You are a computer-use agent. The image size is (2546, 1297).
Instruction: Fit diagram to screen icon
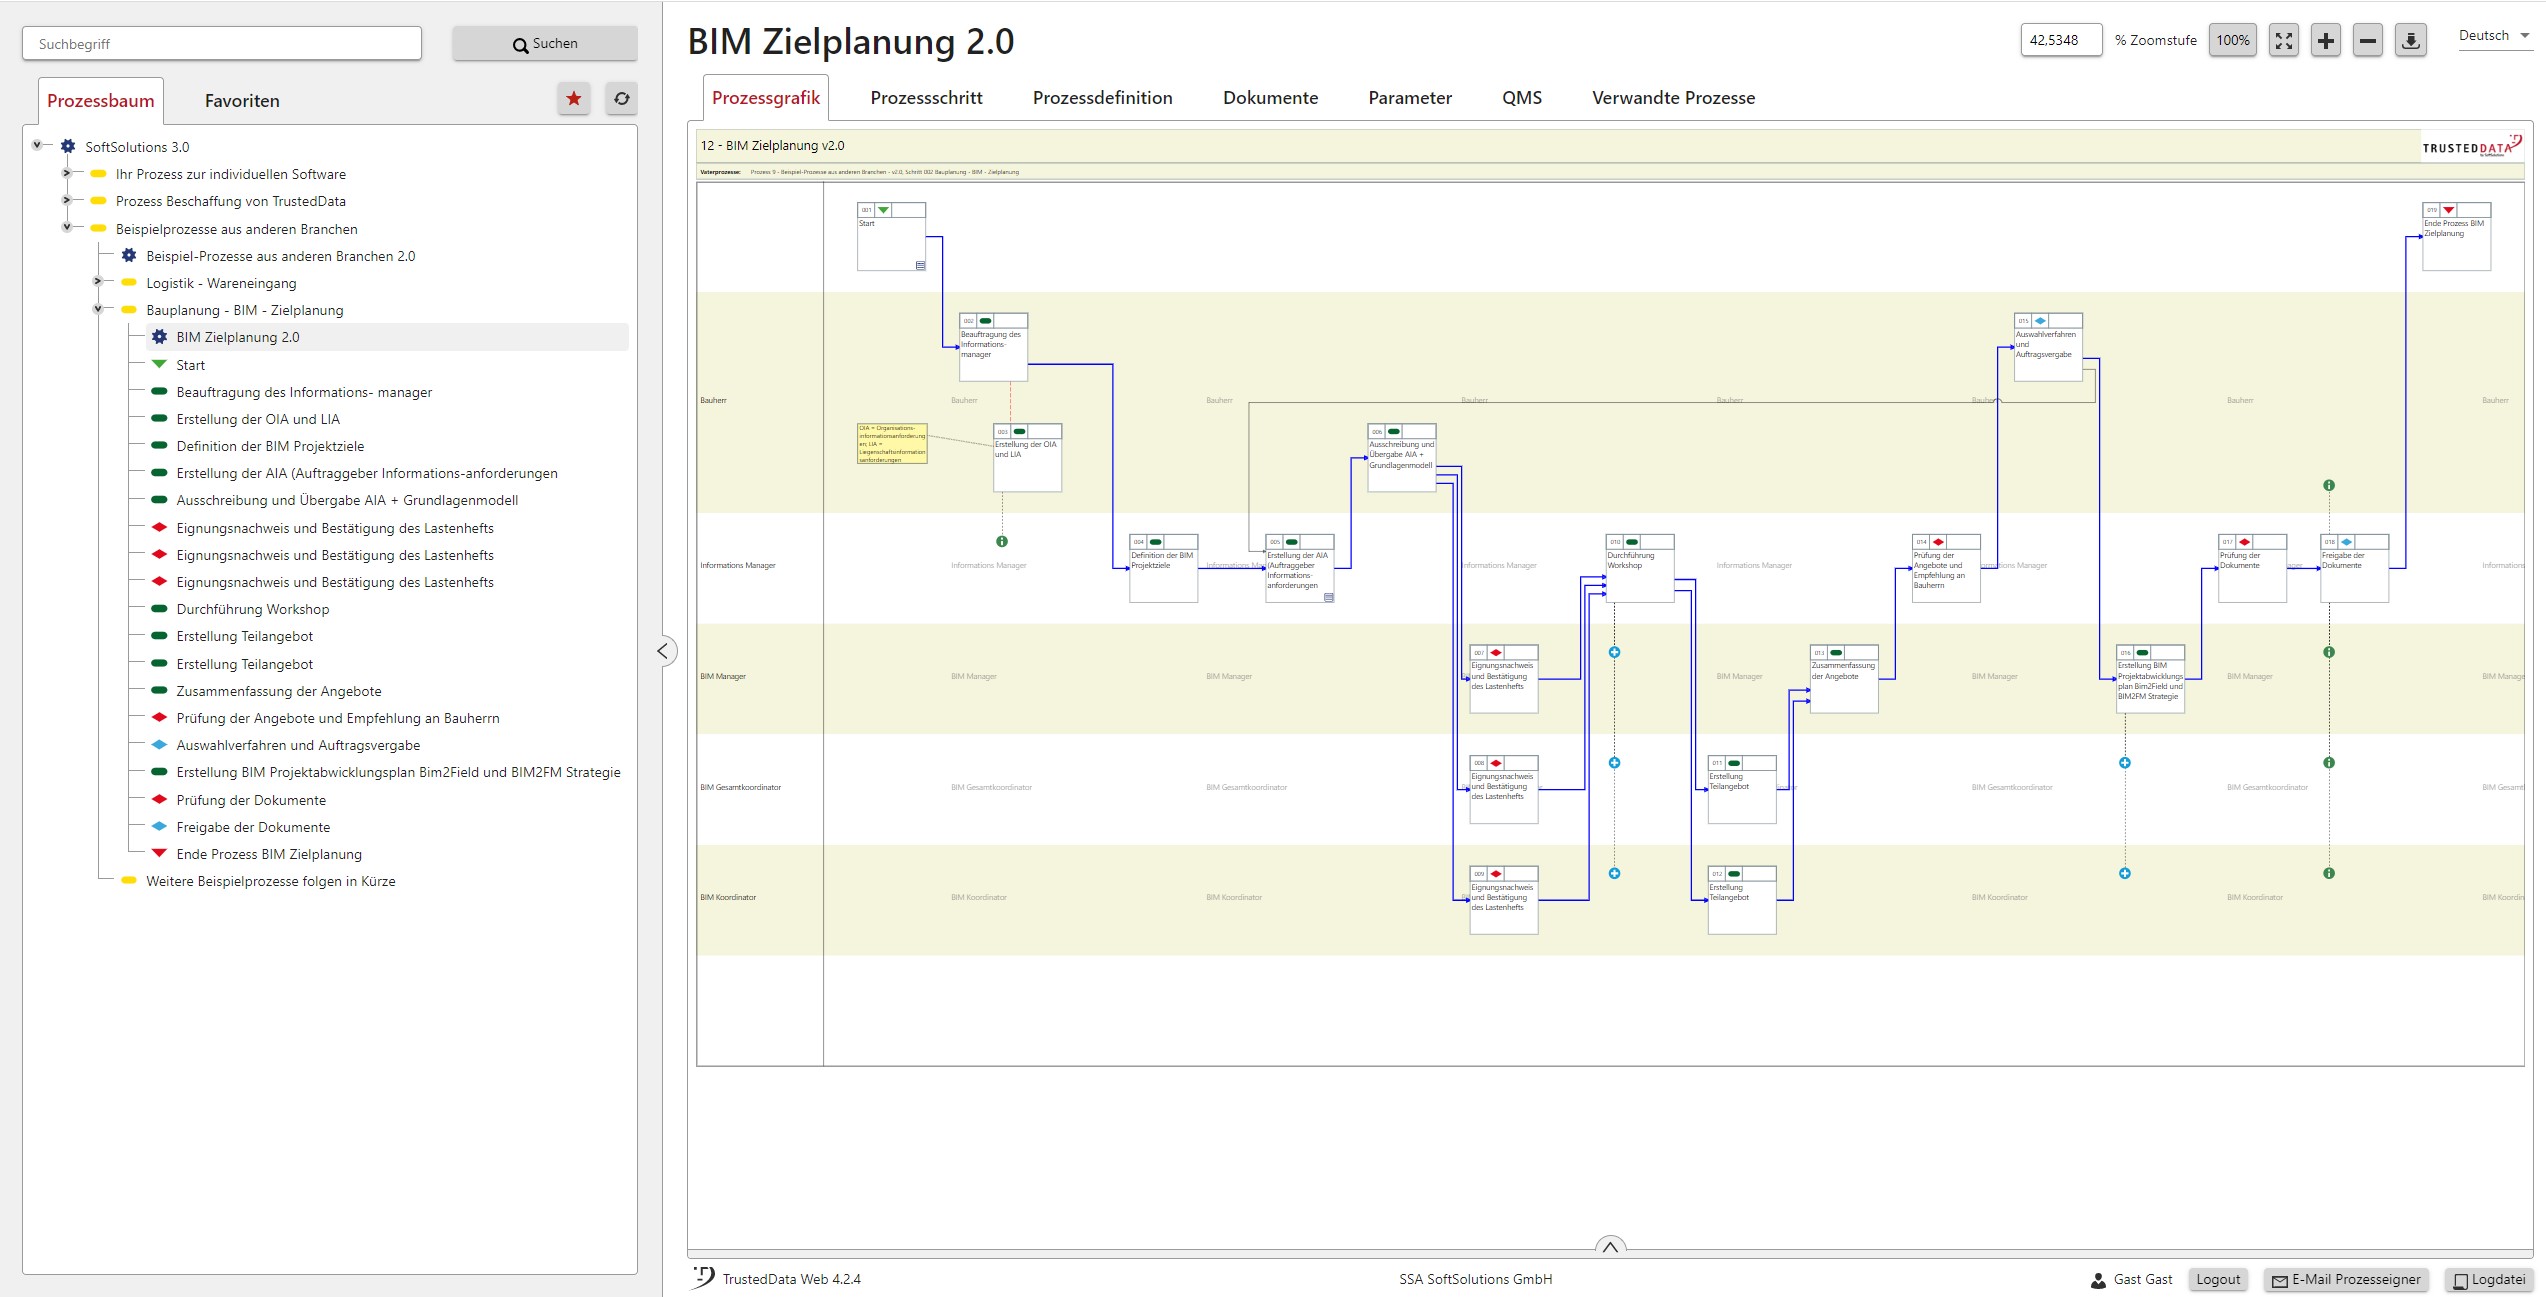(2284, 41)
